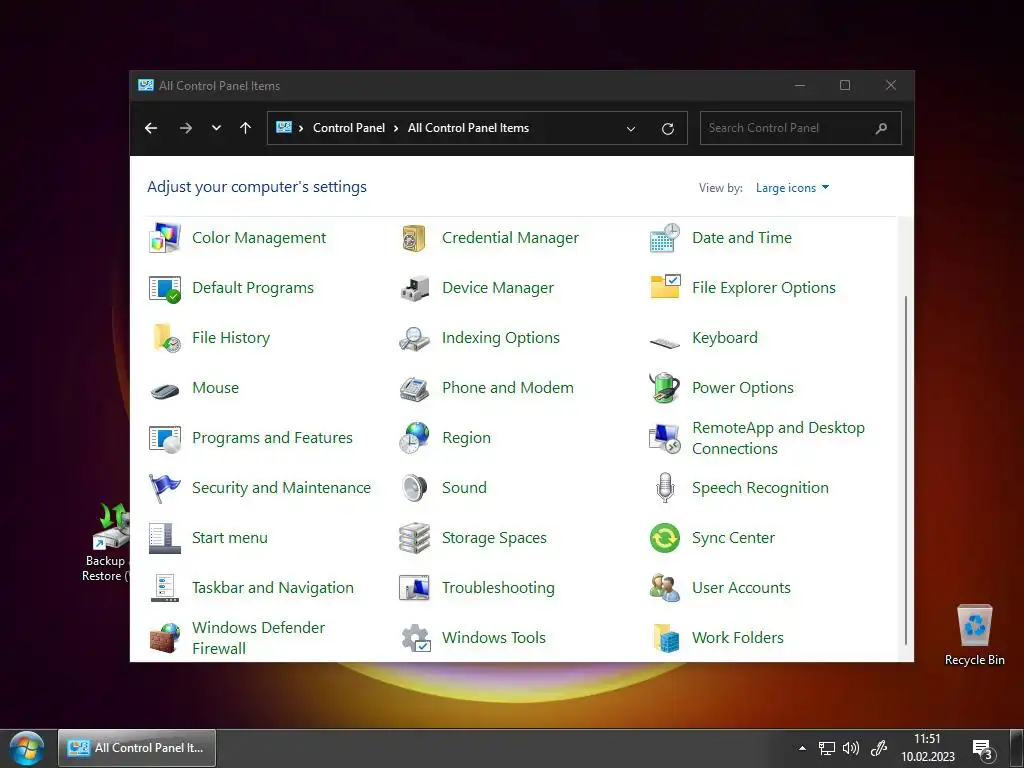This screenshot has height=768, width=1024.
Task: Open the Color Management icon
Action: [x=165, y=238]
